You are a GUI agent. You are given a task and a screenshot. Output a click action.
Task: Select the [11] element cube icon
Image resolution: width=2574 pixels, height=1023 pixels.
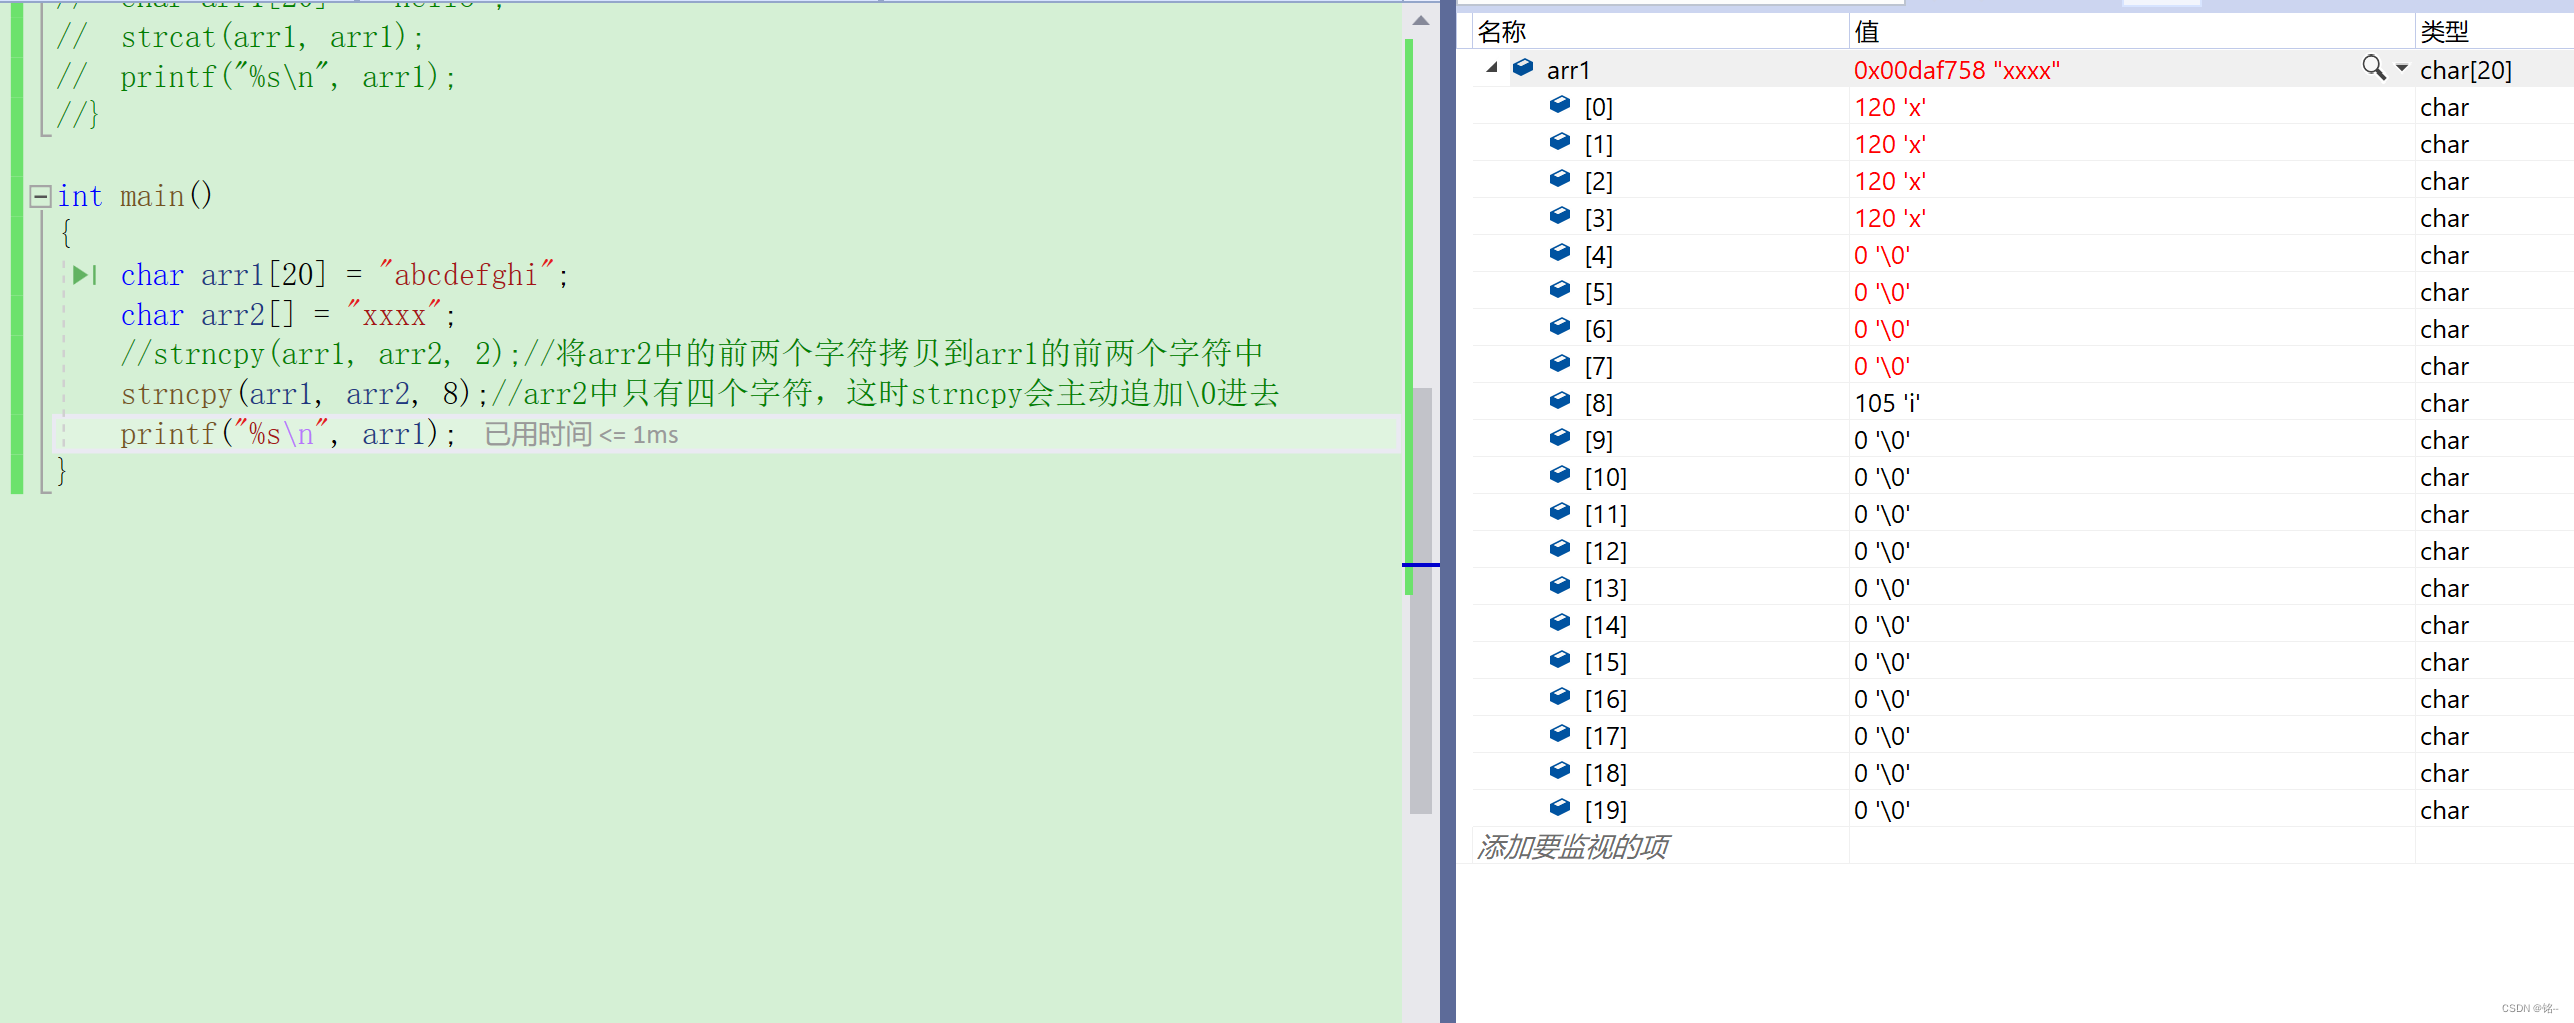(x=1560, y=512)
